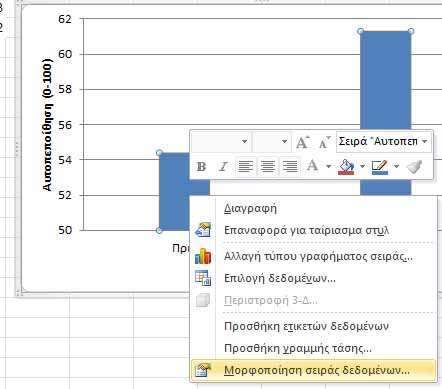Decrease font size with small A icon
Viewport: 442px width, 389px height.
click(x=324, y=142)
